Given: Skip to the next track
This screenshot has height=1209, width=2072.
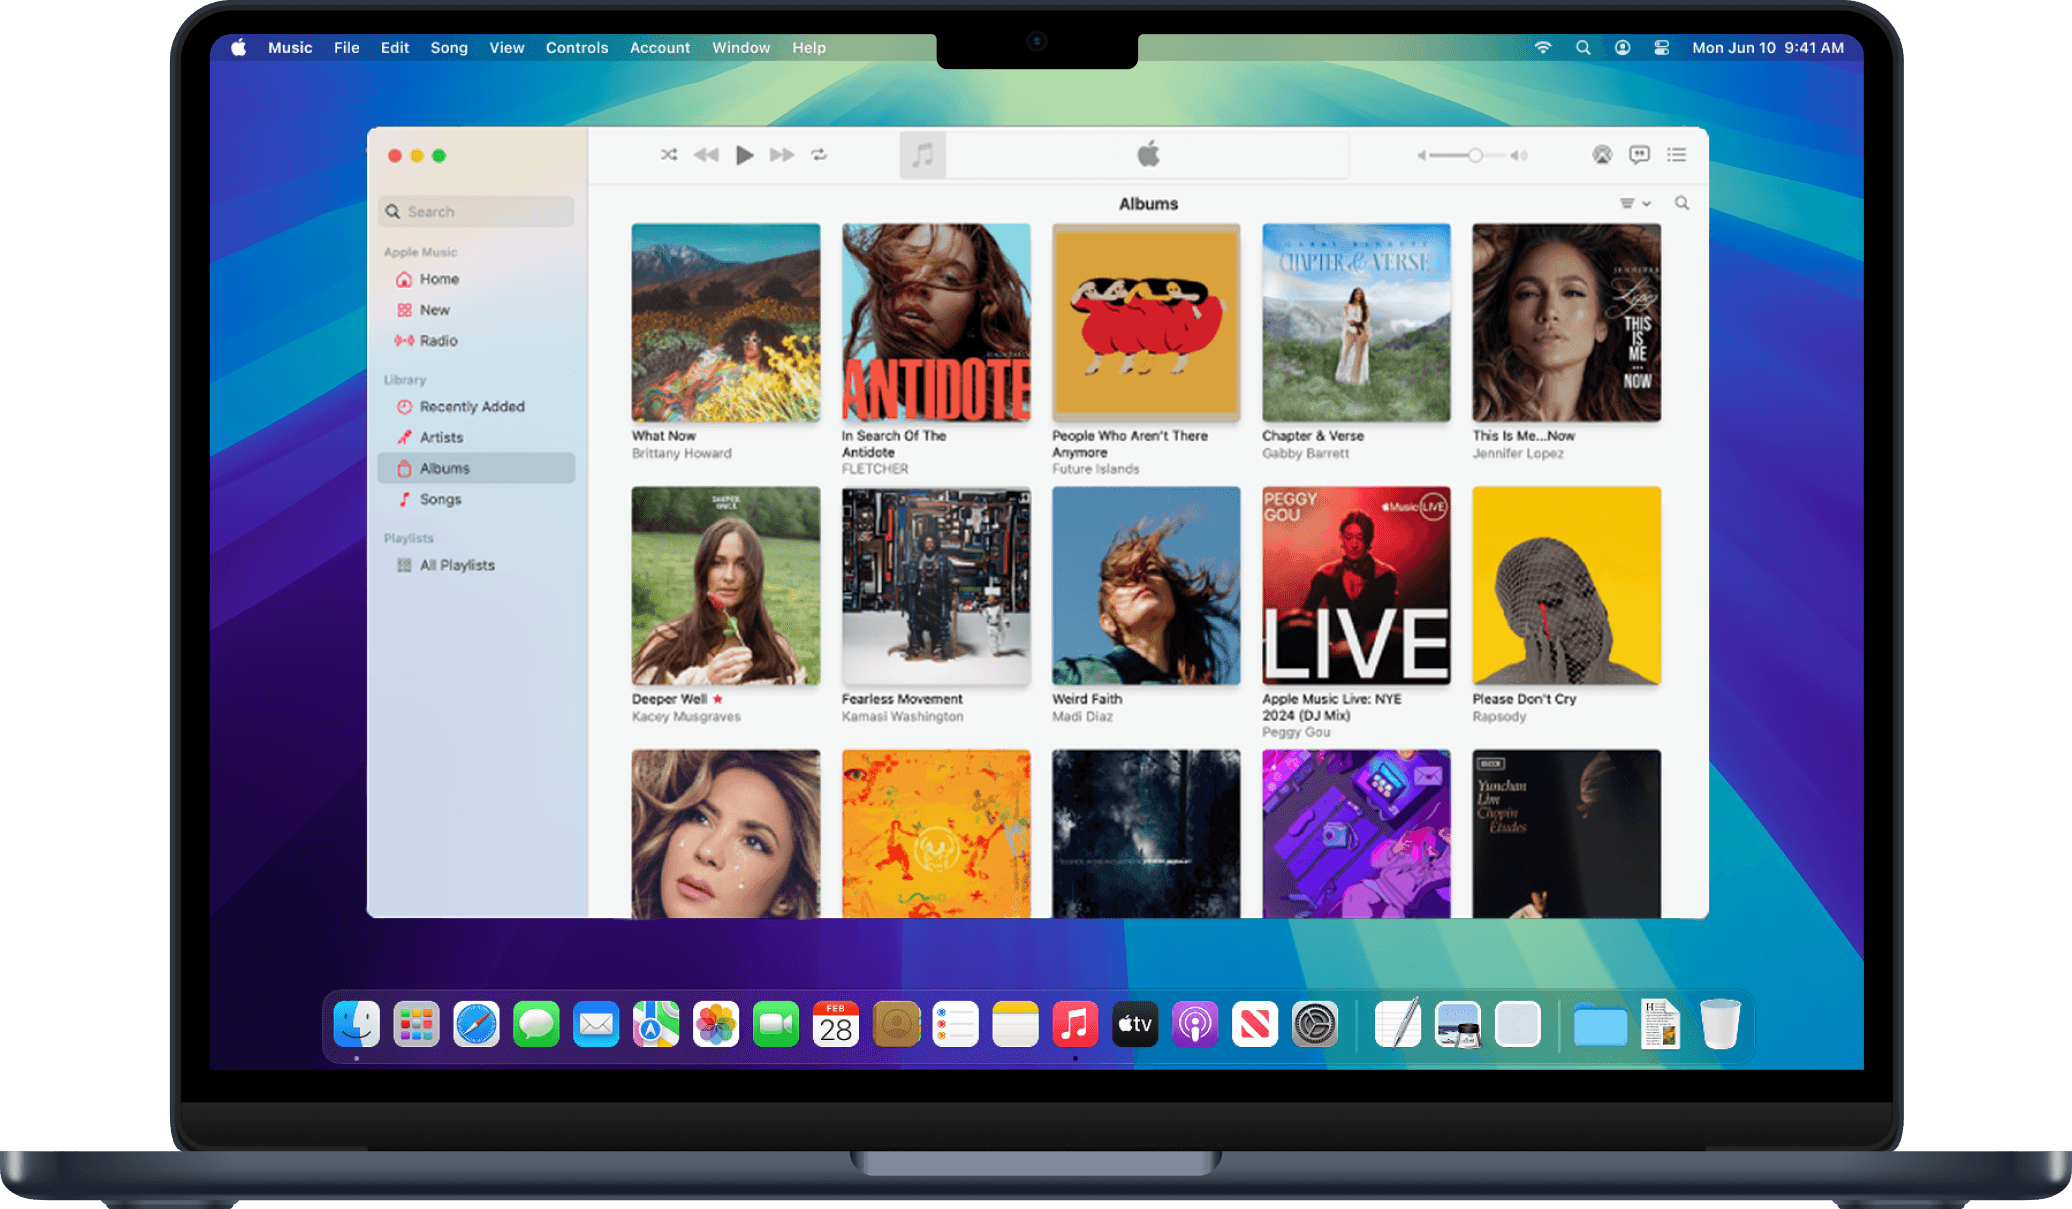Looking at the screenshot, I should (x=782, y=155).
